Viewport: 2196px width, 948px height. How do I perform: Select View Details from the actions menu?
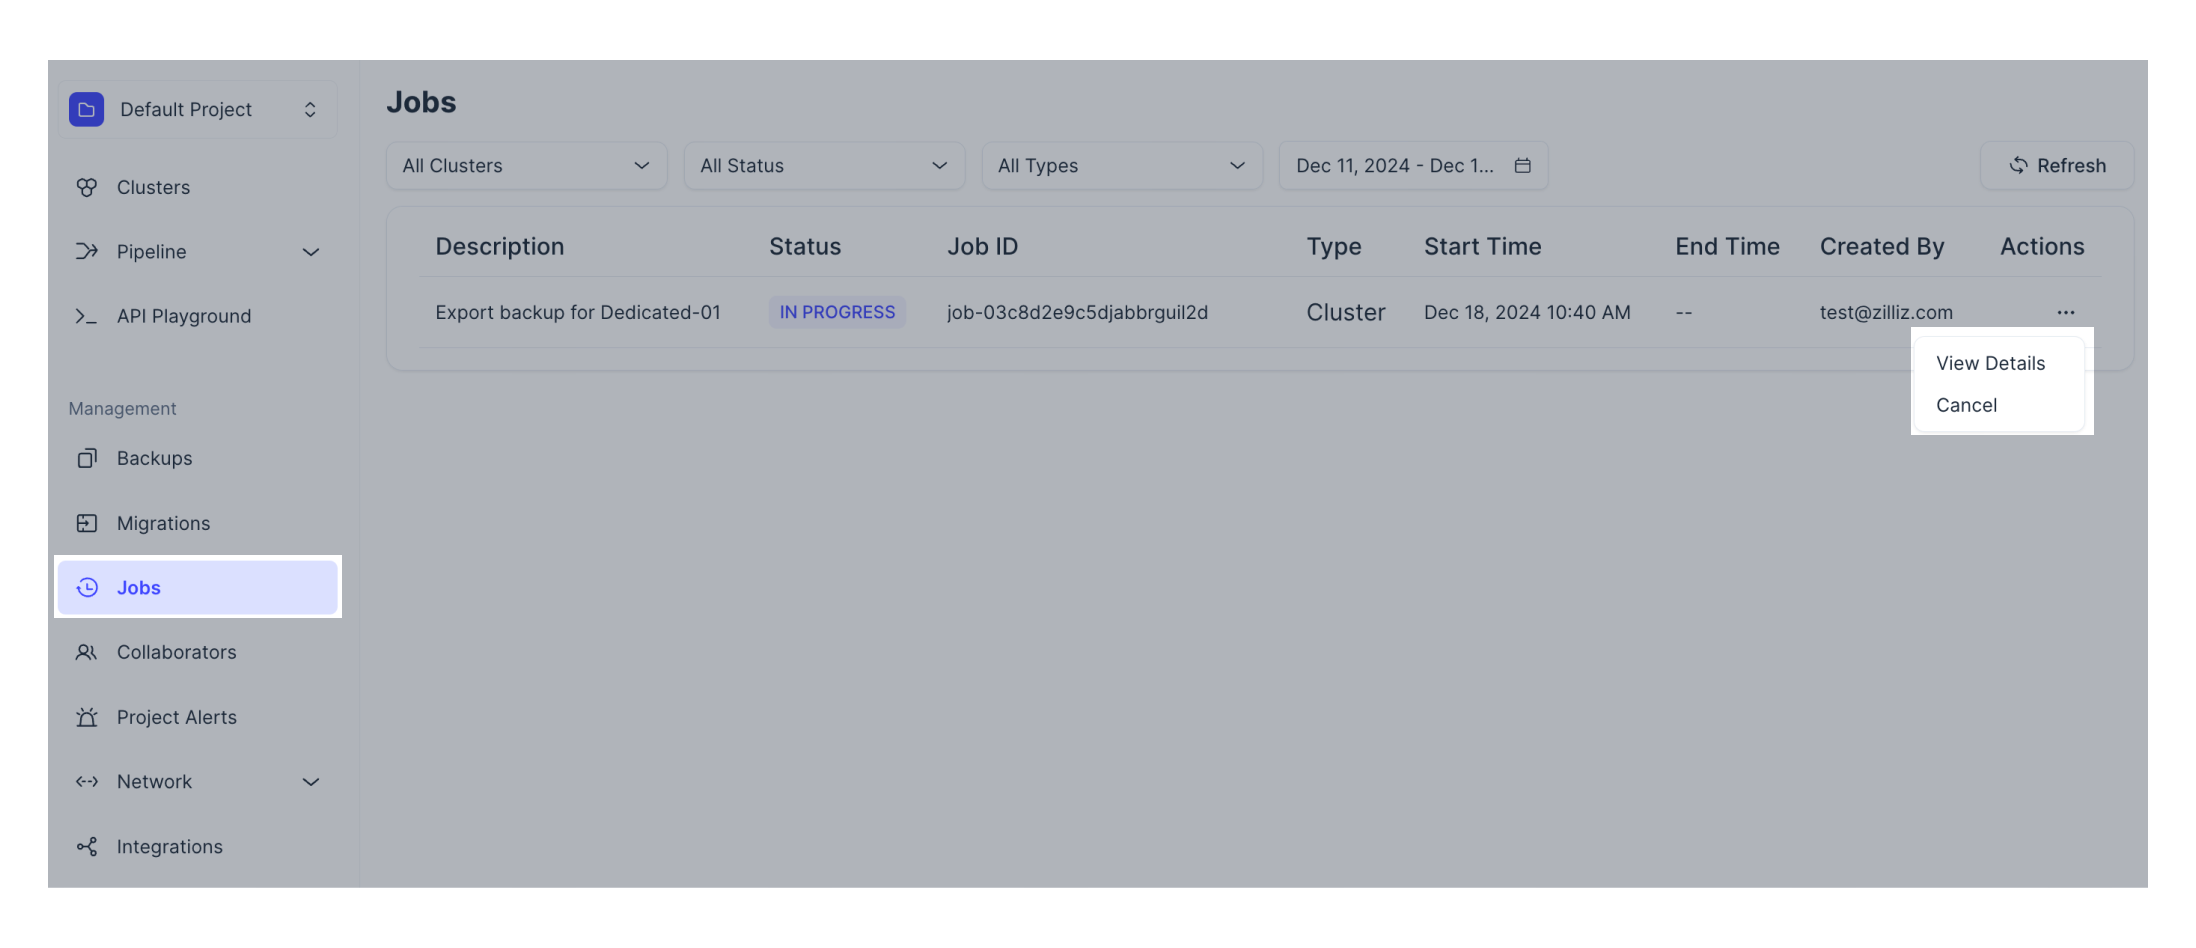tap(1990, 363)
